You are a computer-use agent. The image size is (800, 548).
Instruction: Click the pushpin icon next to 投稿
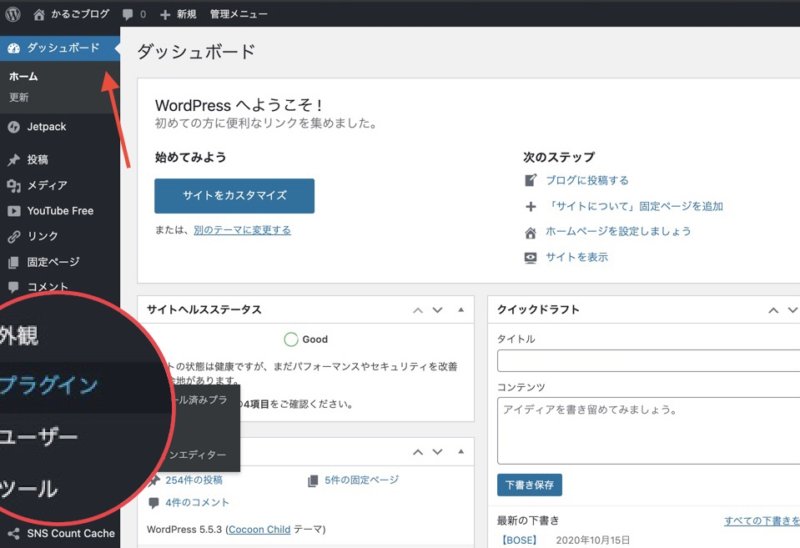[14, 160]
